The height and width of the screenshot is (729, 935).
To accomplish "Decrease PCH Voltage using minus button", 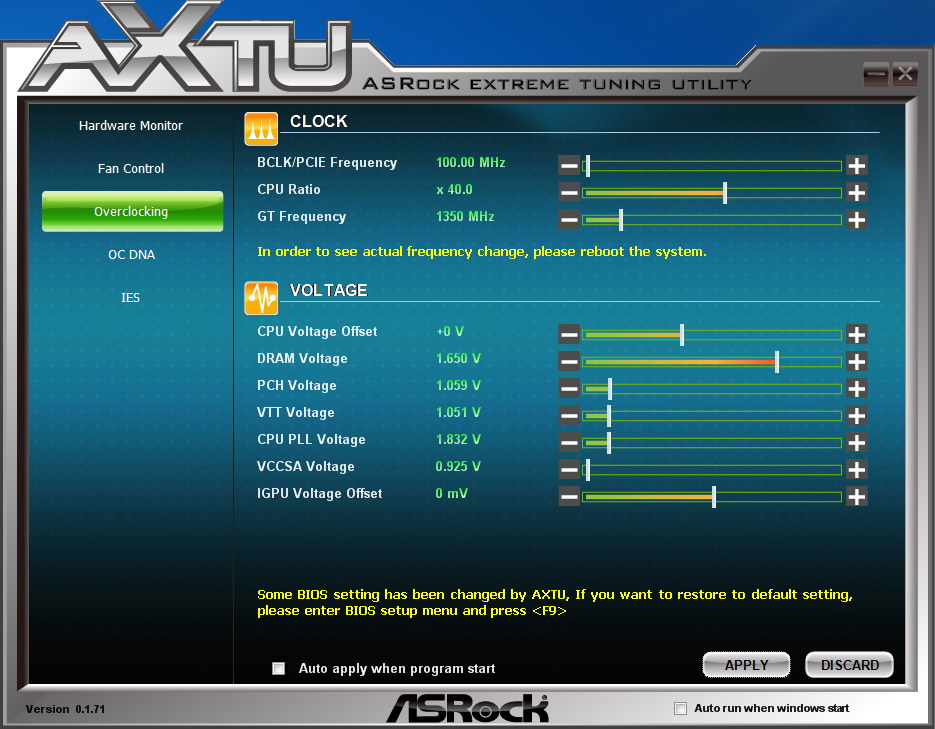I will coord(569,389).
